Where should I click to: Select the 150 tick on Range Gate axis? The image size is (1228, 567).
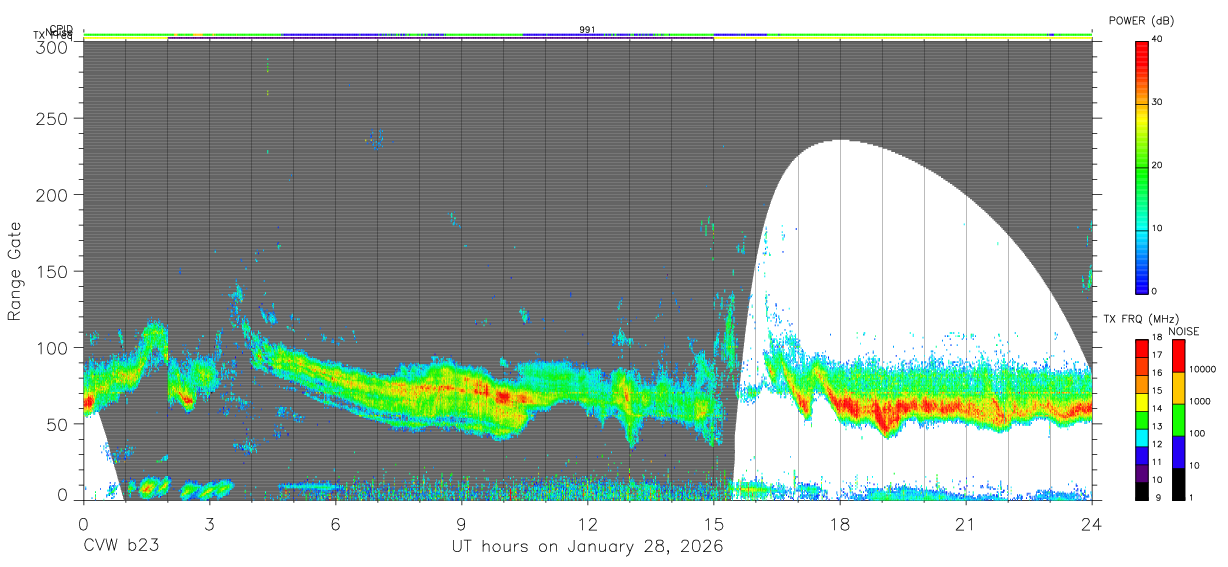(x=51, y=272)
